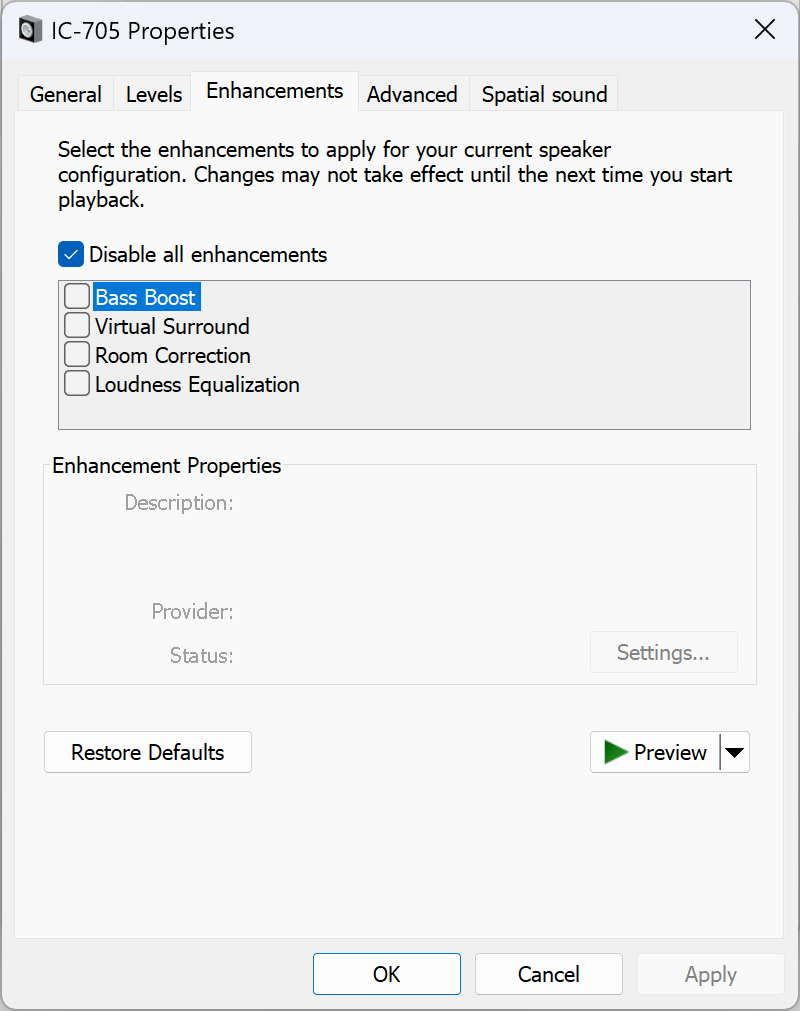This screenshot has width=800, height=1011.
Task: Enable the Virtual Surround checkbox
Action: coord(77,326)
